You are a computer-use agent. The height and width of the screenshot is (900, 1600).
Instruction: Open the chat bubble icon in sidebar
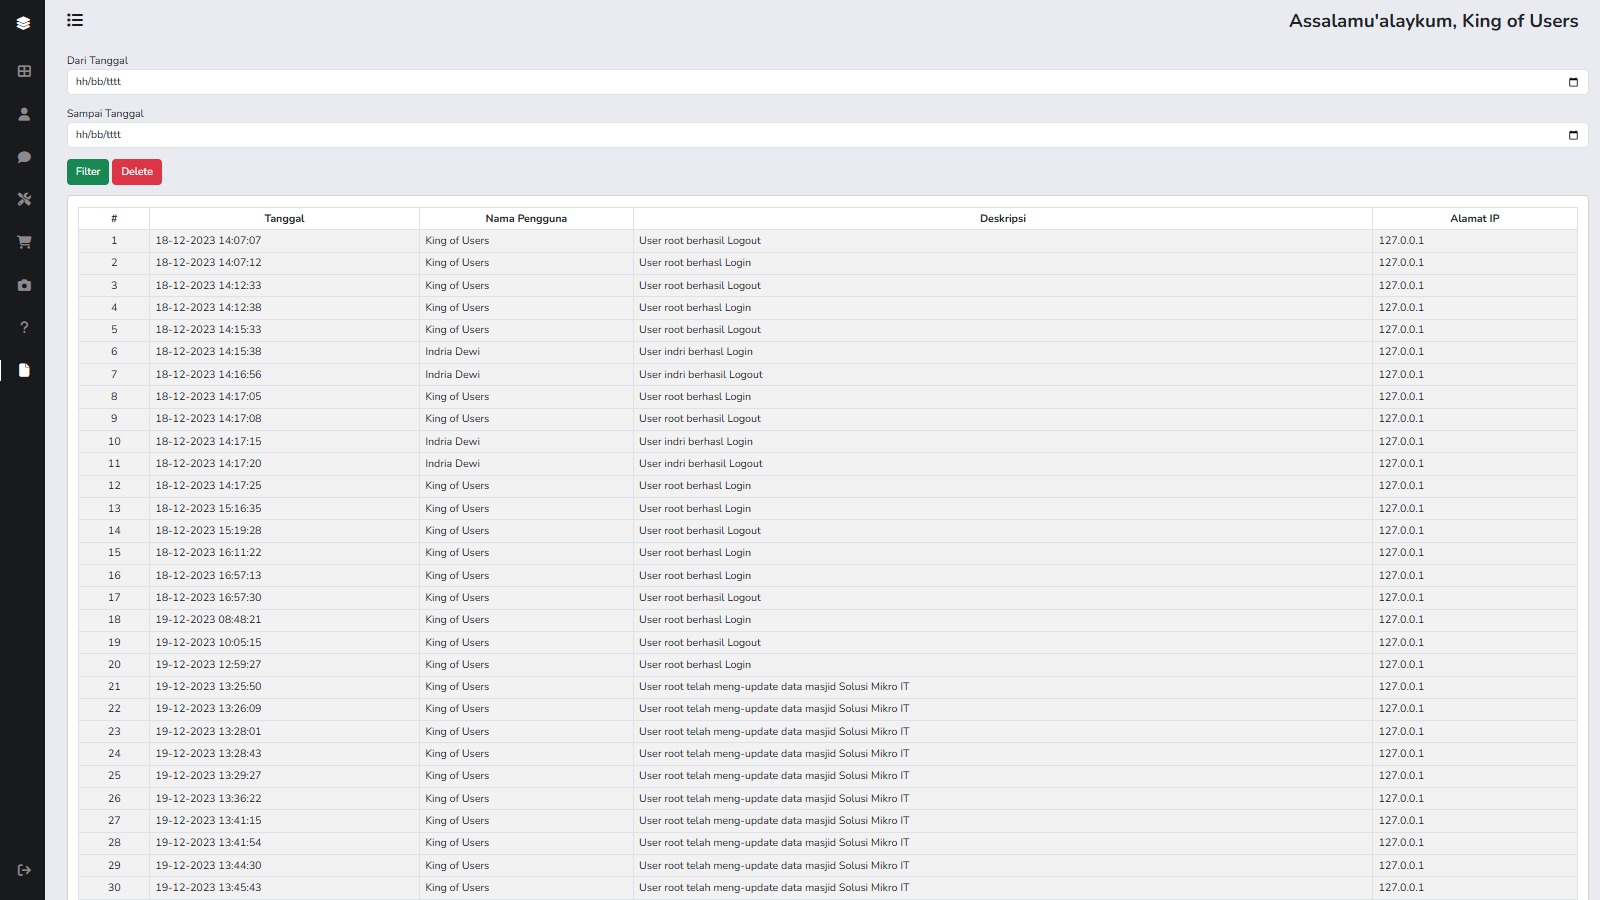click(x=24, y=157)
